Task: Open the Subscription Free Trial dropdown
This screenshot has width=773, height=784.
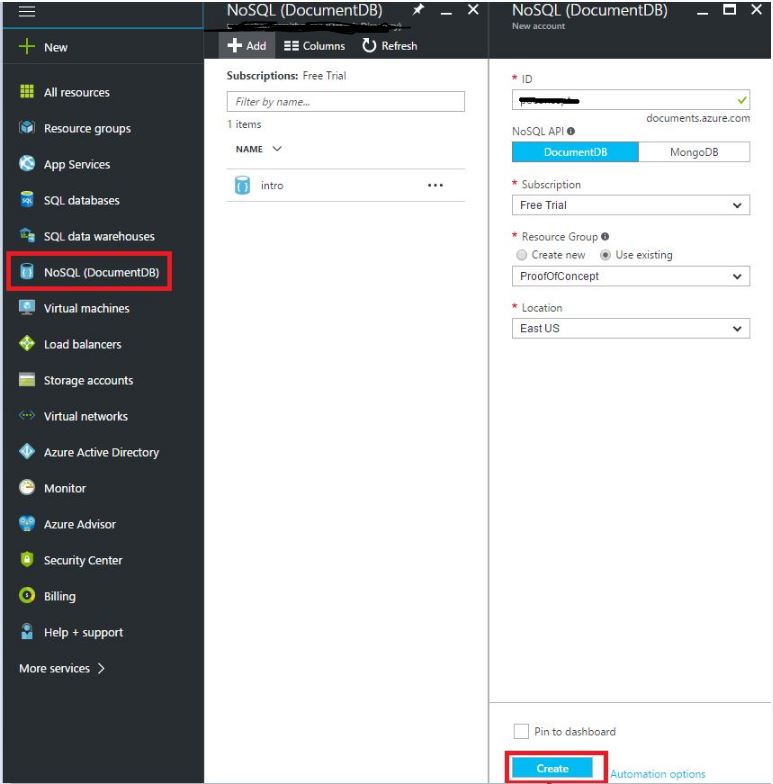Action: 630,205
